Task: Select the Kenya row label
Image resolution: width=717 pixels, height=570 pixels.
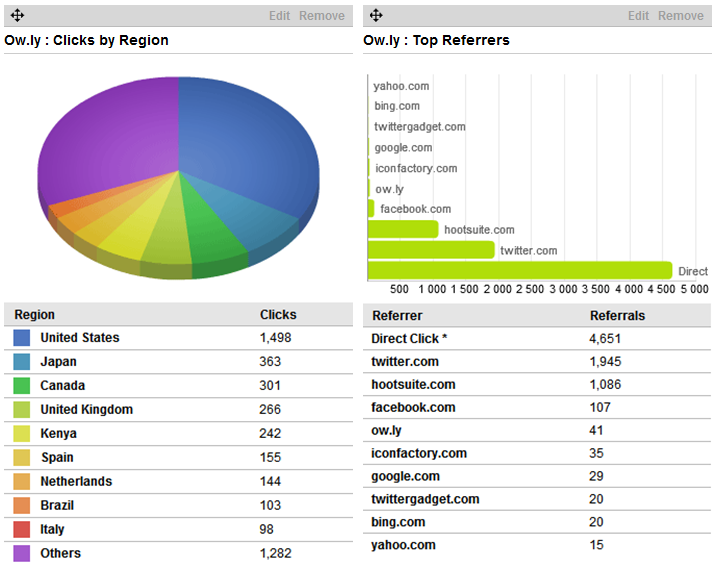Action: 59,433
